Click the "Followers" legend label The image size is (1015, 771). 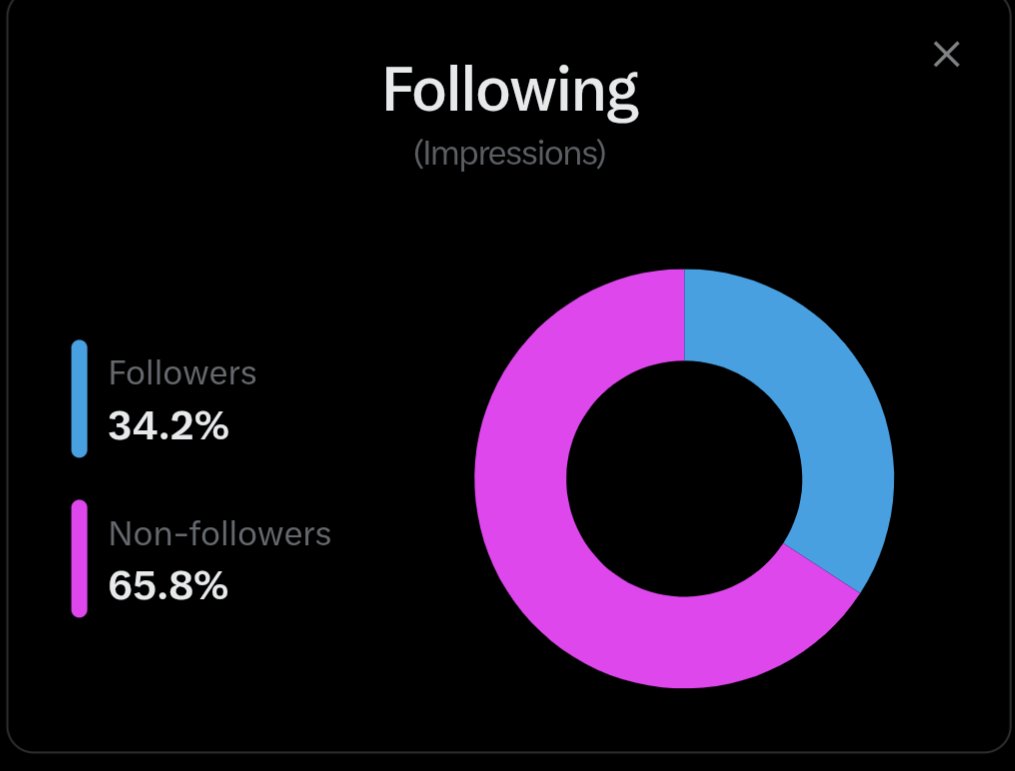(182, 373)
